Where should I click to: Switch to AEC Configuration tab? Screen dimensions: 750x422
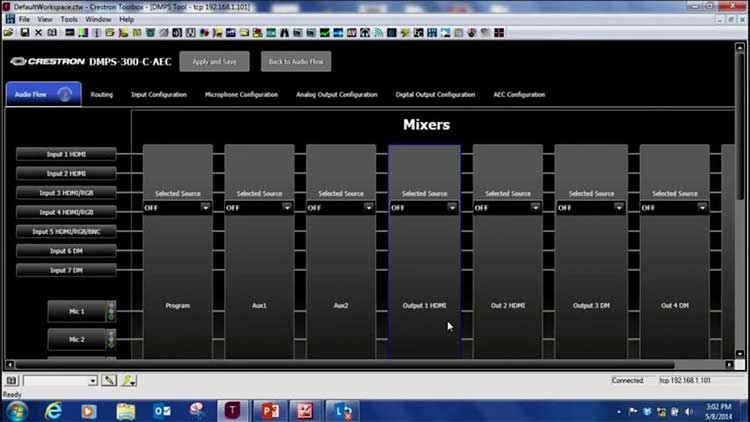519,95
